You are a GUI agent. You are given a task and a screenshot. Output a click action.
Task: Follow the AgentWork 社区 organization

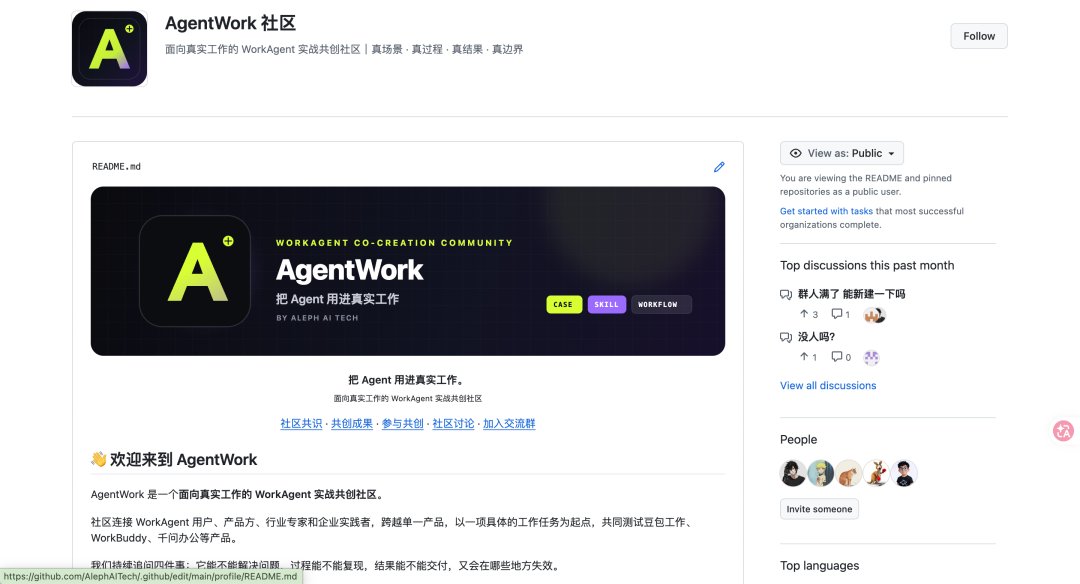click(x=979, y=36)
